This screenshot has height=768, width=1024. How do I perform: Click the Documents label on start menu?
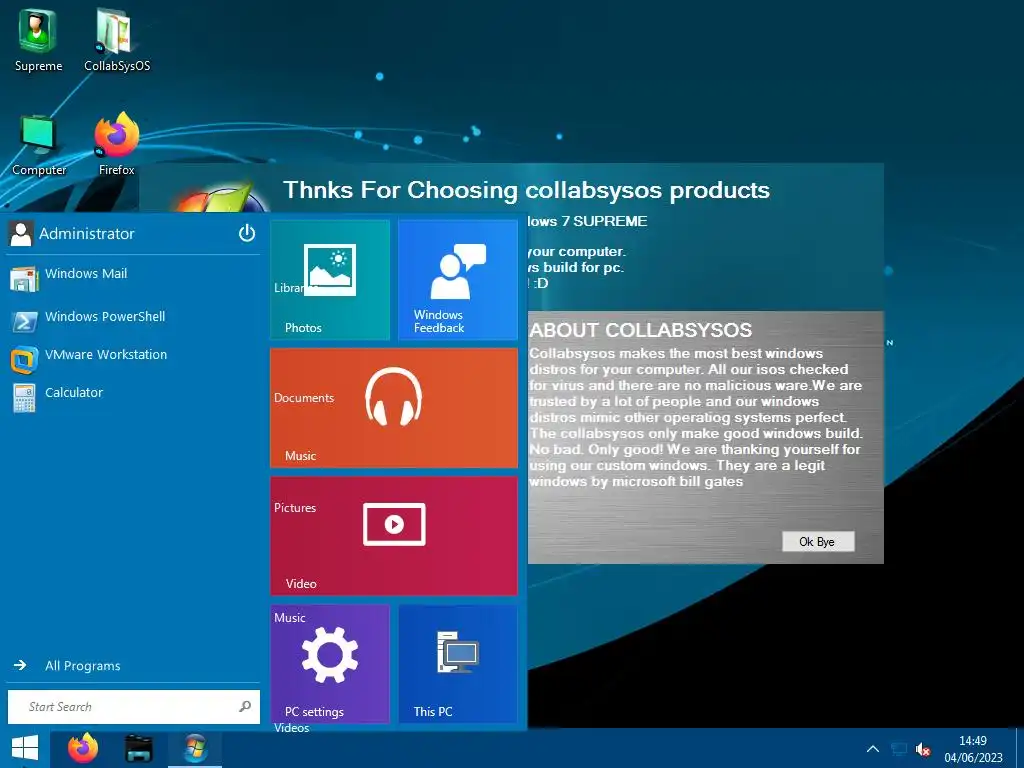click(304, 398)
